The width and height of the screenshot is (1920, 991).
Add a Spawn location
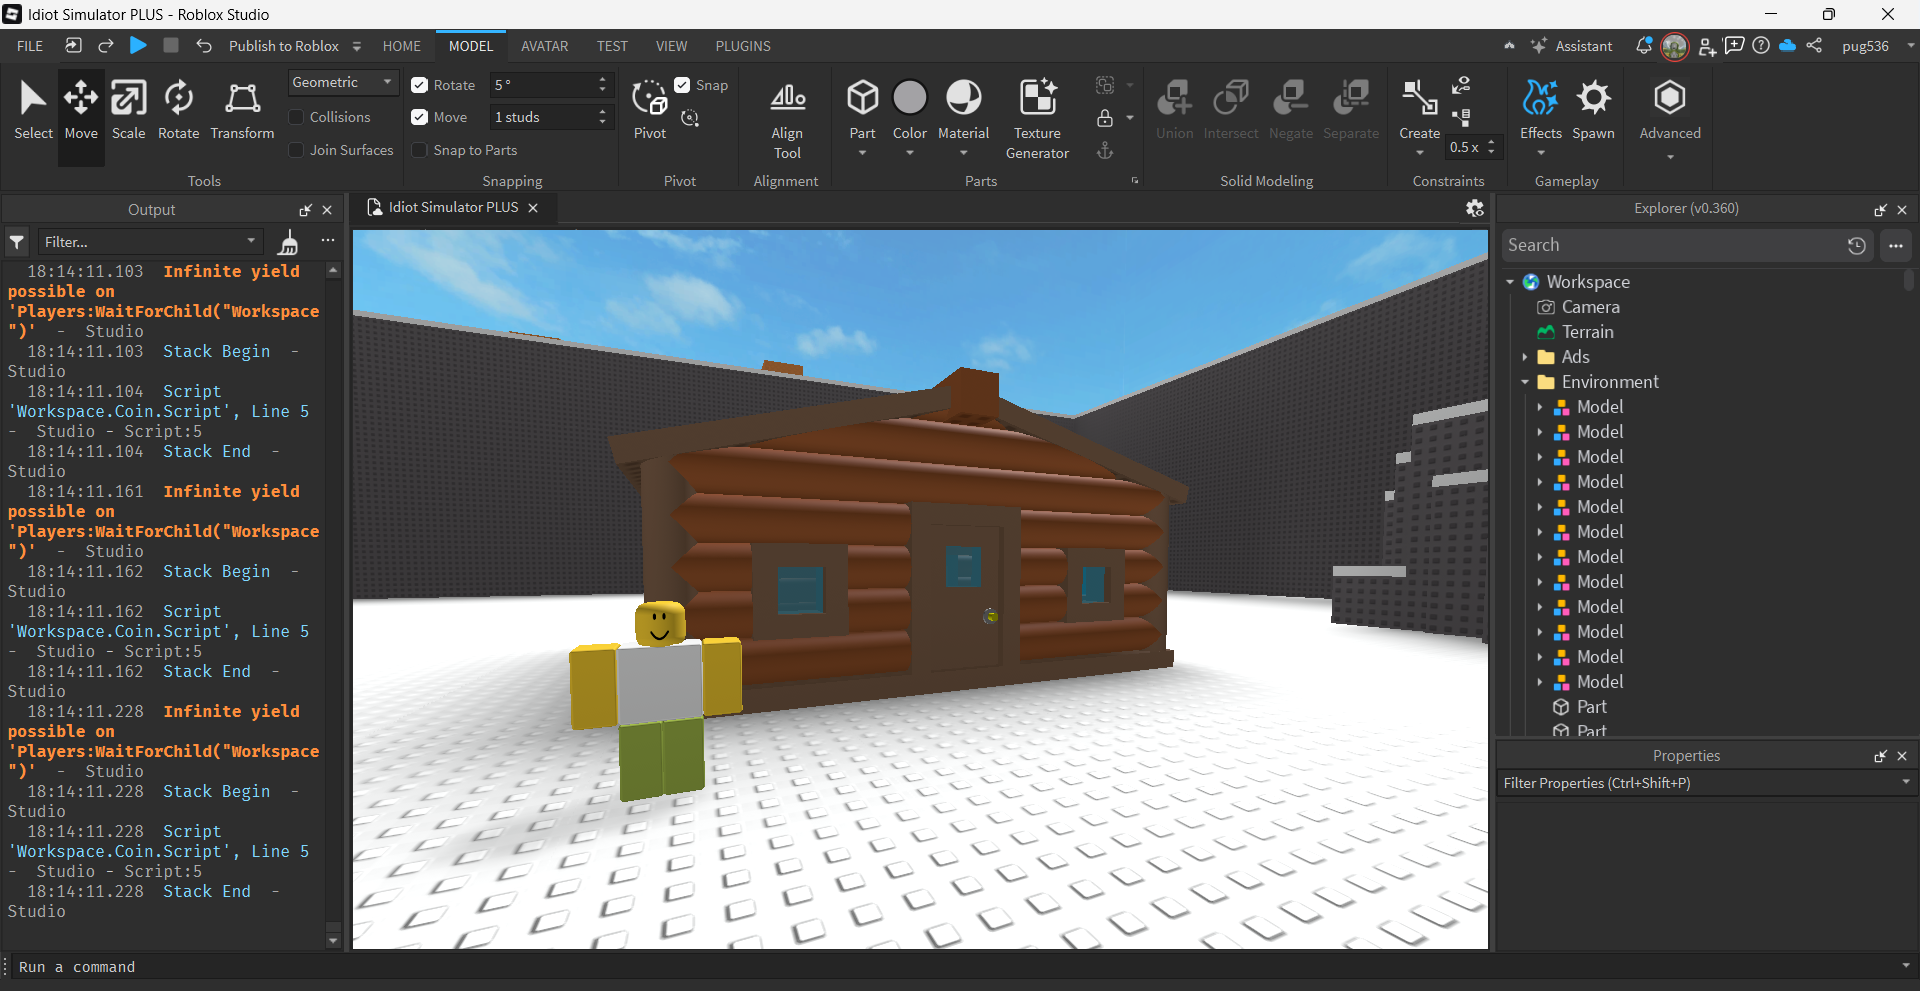pyautogui.click(x=1593, y=110)
